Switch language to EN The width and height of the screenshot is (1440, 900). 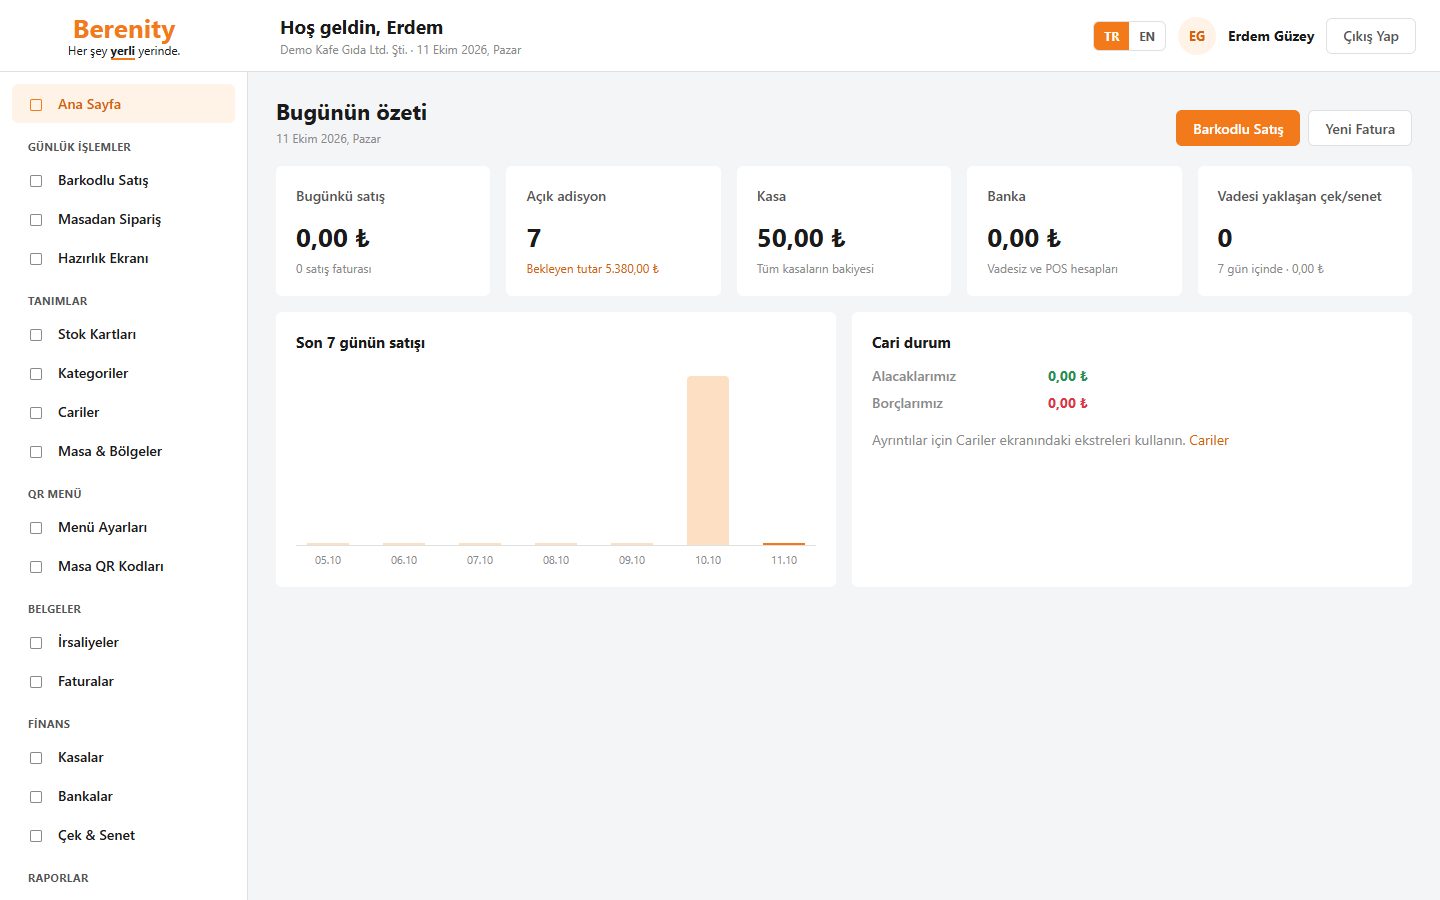point(1147,36)
